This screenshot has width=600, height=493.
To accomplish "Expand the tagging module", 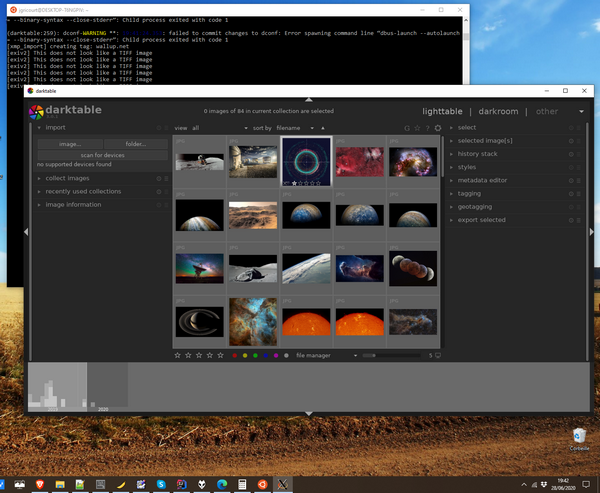I will coord(451,194).
